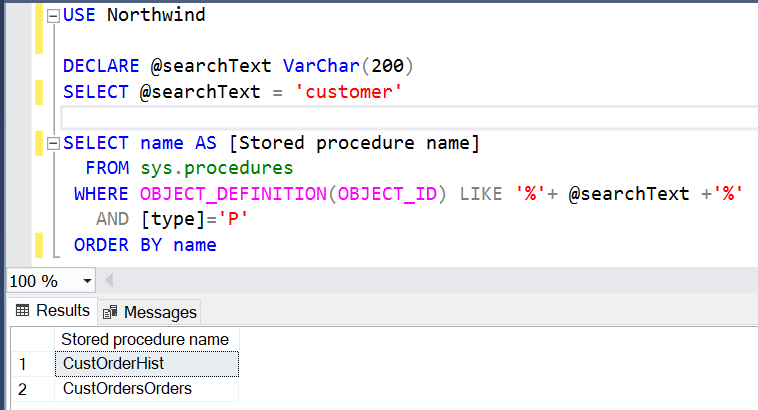Click the DECLARE keyword
758x410 pixels.
101,66
